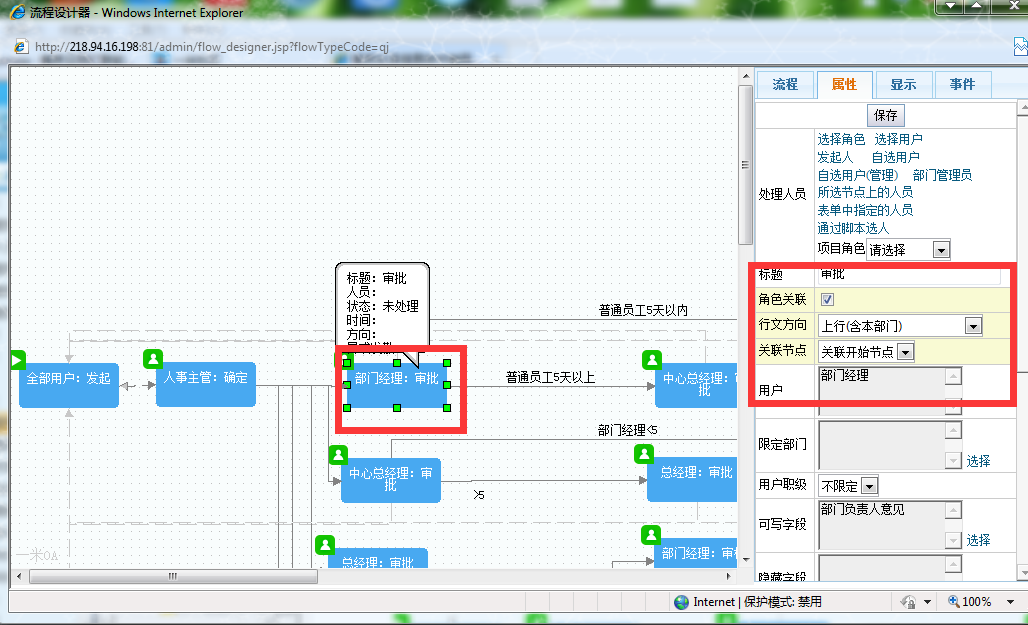
Task: Click the user icon on the lower-left 中心总经理 node
Action: pyautogui.click(x=338, y=454)
